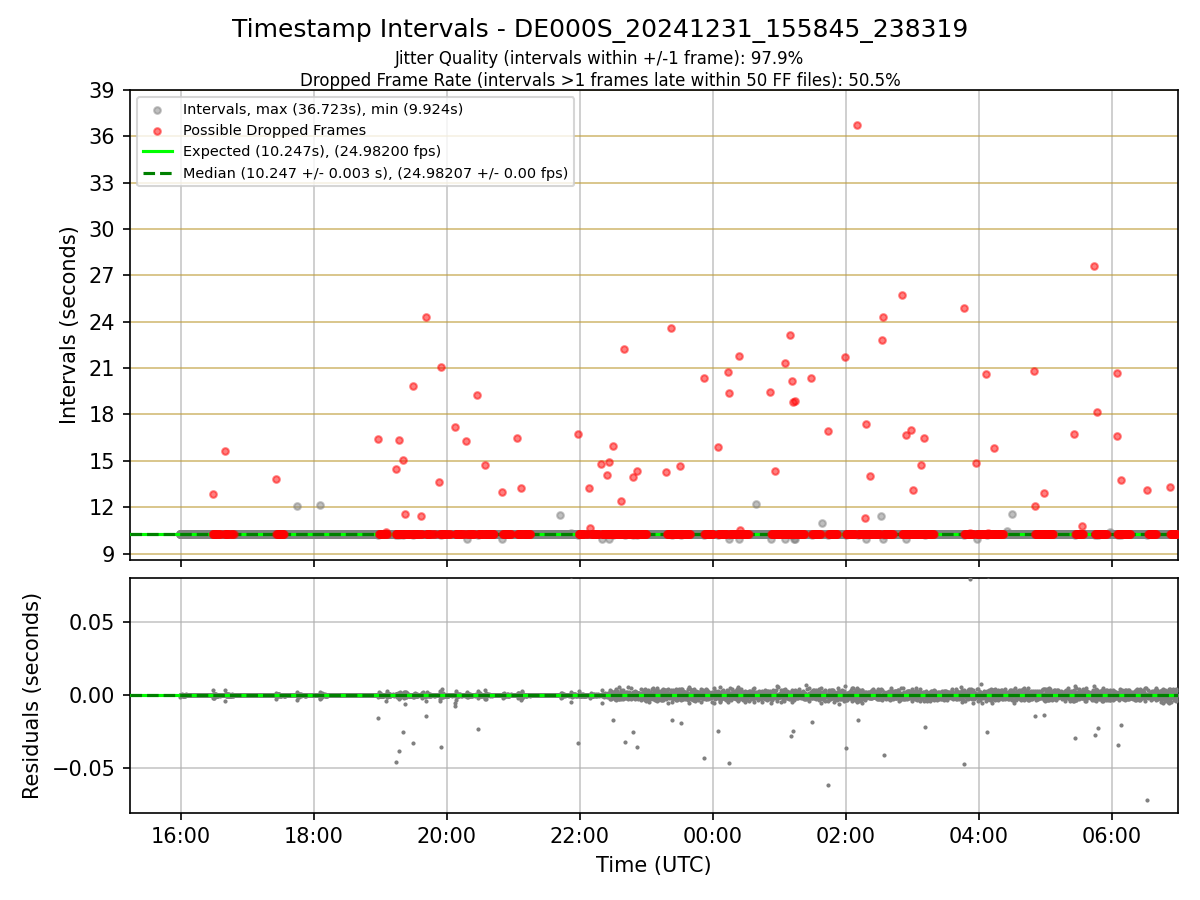This screenshot has height=900, width=1200.
Task: Click the plot title 'Timestamp Intervals - DE000S_20241231_155845_238319'
Action: click(600, 29)
